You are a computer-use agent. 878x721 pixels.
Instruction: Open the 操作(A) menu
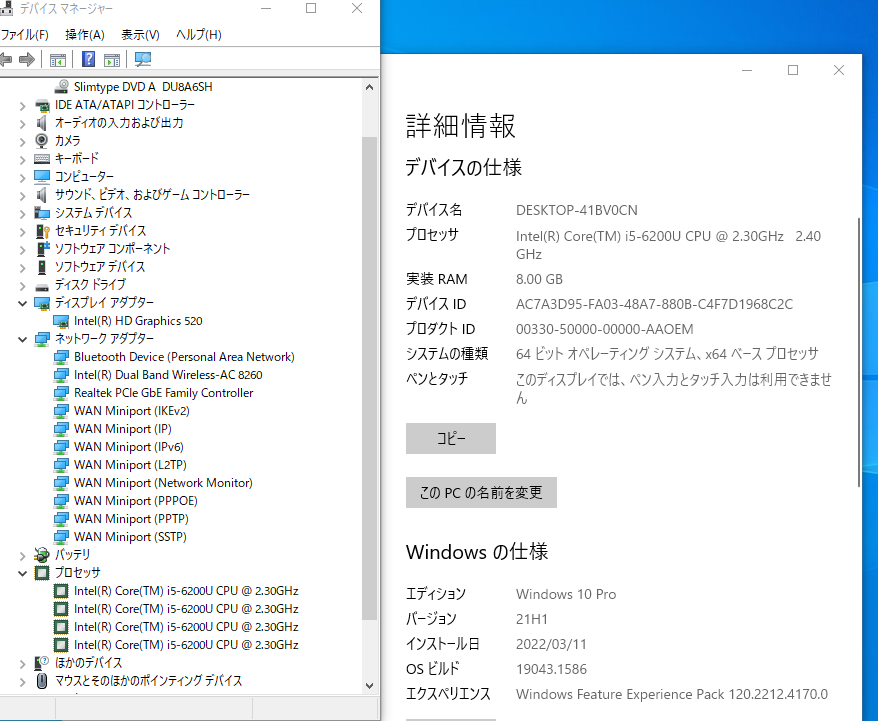(85, 35)
